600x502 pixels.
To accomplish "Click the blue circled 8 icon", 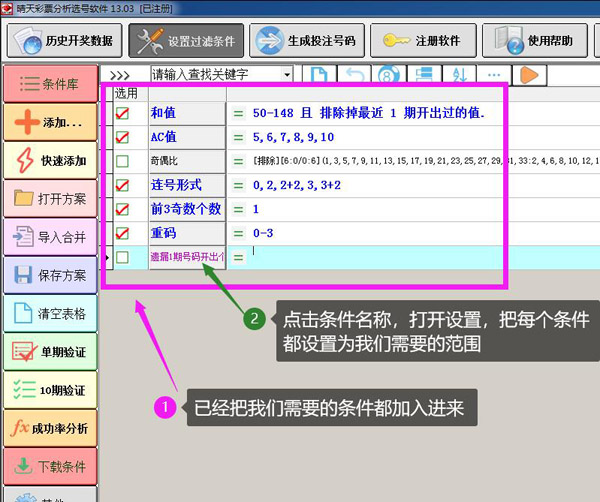I will tap(388, 75).
